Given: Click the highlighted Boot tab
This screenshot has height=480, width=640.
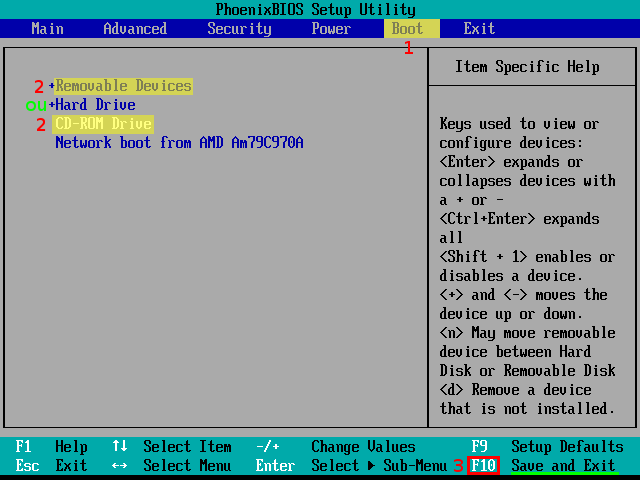Looking at the screenshot, I should coord(407,29).
